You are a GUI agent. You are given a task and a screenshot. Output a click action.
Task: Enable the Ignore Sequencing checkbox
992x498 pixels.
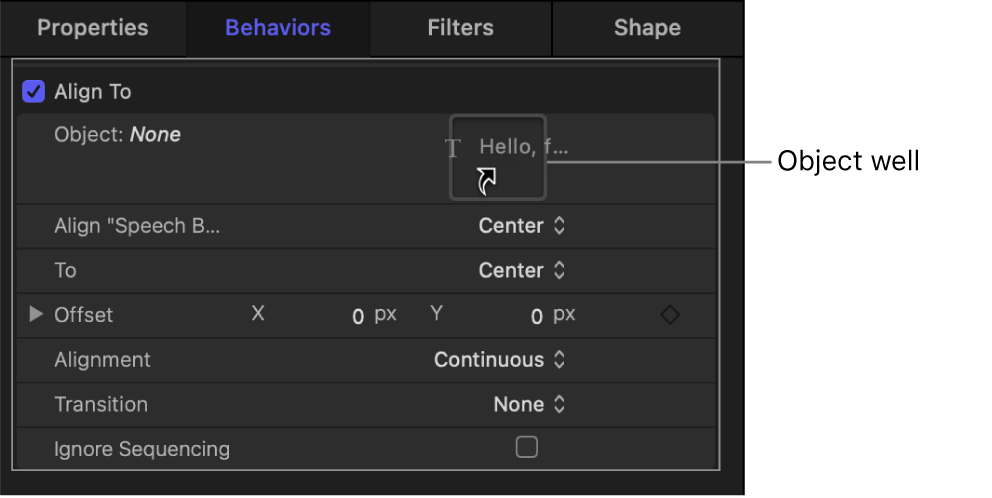click(x=526, y=448)
